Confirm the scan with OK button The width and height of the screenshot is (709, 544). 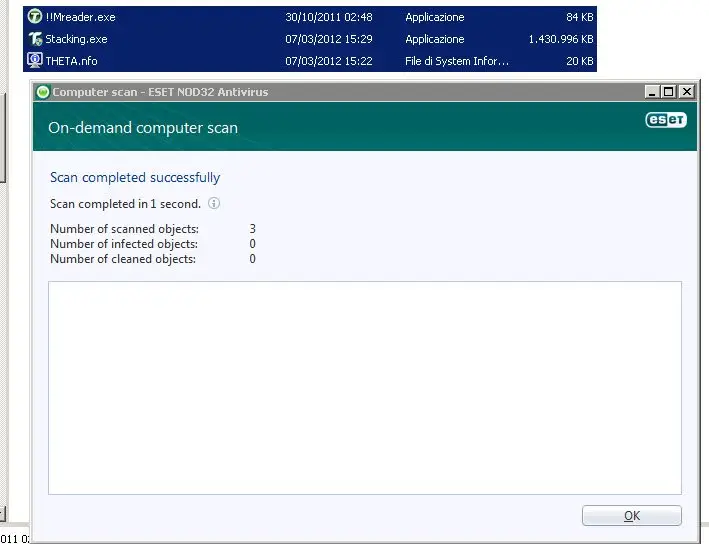632,516
